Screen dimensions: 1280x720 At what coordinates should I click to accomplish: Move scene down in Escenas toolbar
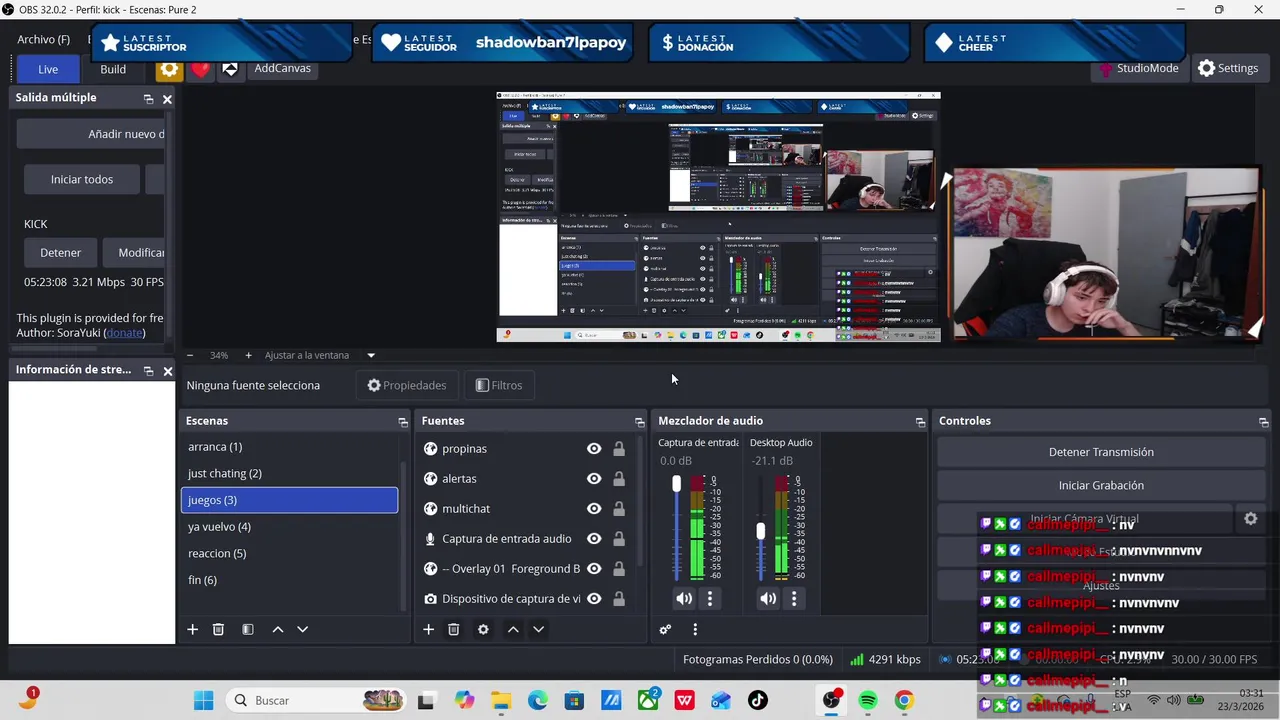pos(303,629)
